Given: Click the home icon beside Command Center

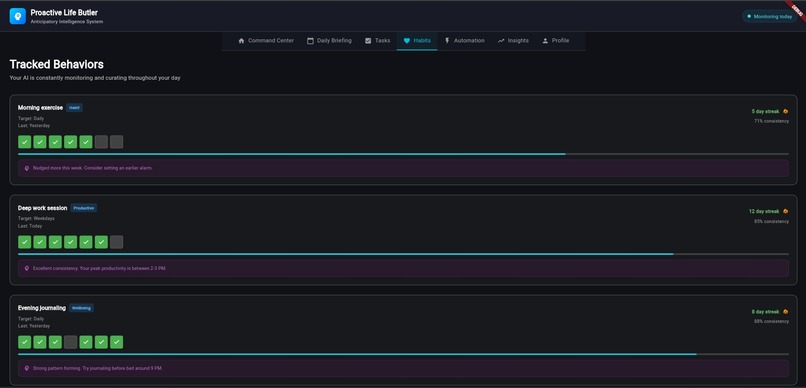Looking at the screenshot, I should point(241,41).
